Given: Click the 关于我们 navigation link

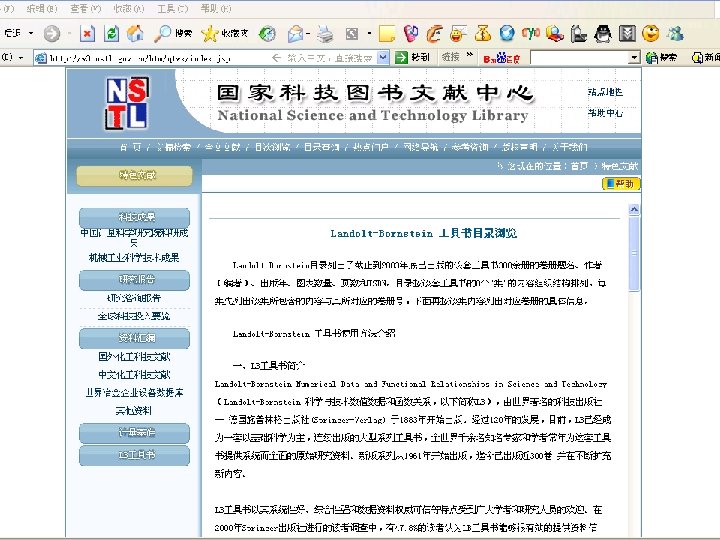Looking at the screenshot, I should click(569, 147).
